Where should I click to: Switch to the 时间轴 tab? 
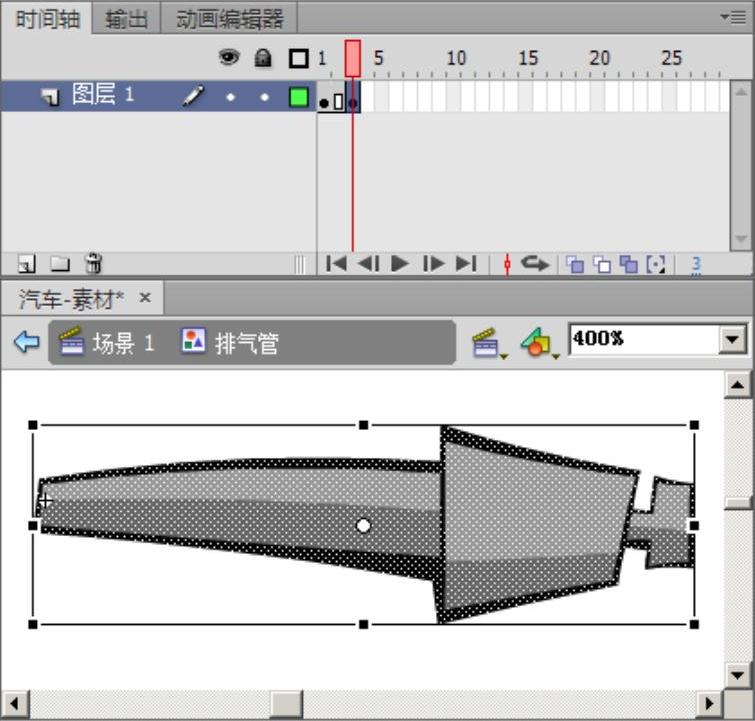click(x=47, y=19)
